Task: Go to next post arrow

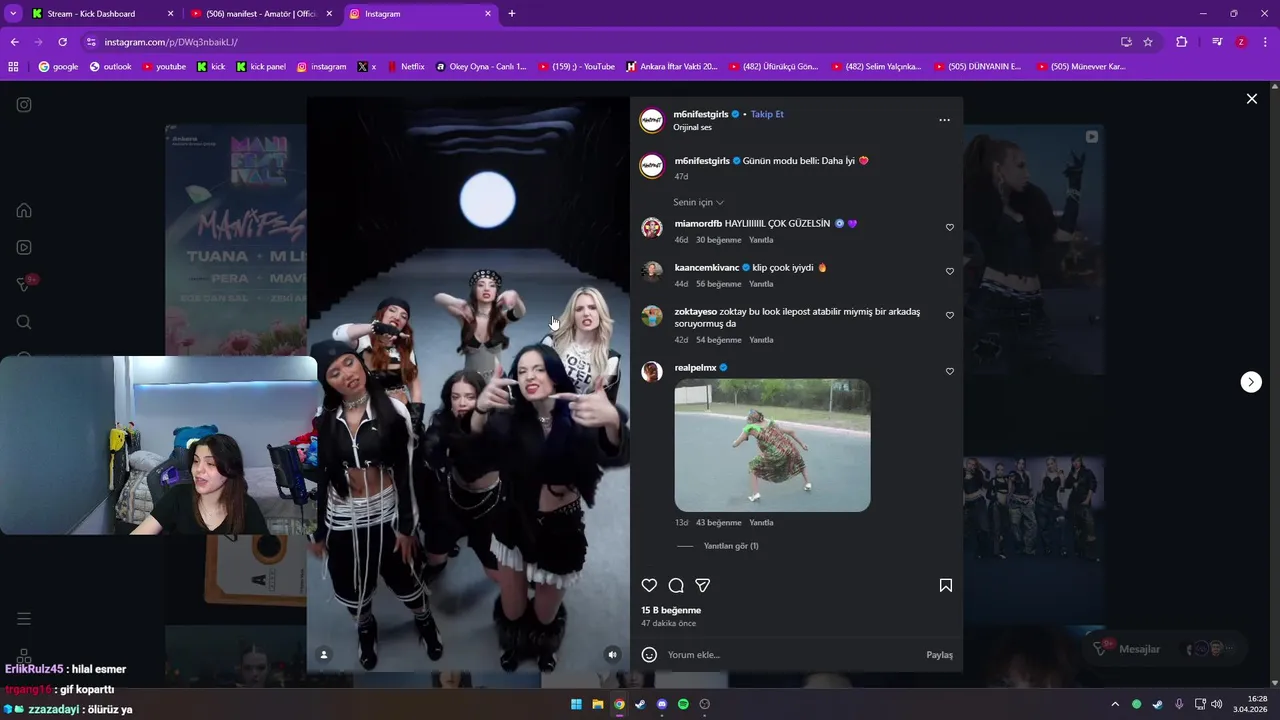Action: pos(1251,382)
